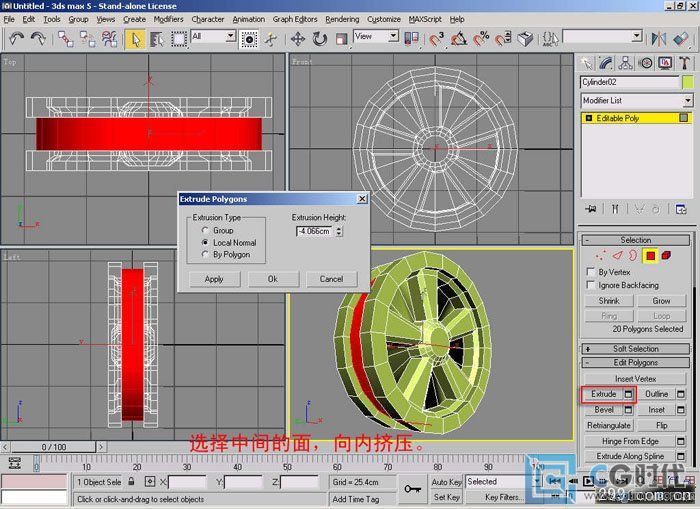The height and width of the screenshot is (509, 700).
Task: Open the Motion tab in the command panel
Action: point(646,63)
